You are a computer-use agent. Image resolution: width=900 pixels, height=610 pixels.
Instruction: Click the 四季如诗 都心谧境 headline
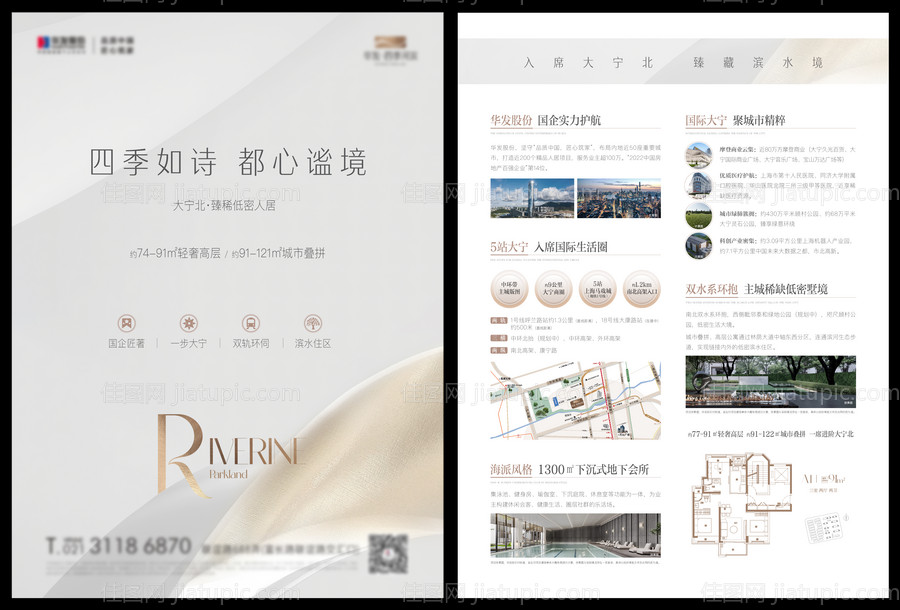[x=228, y=162]
